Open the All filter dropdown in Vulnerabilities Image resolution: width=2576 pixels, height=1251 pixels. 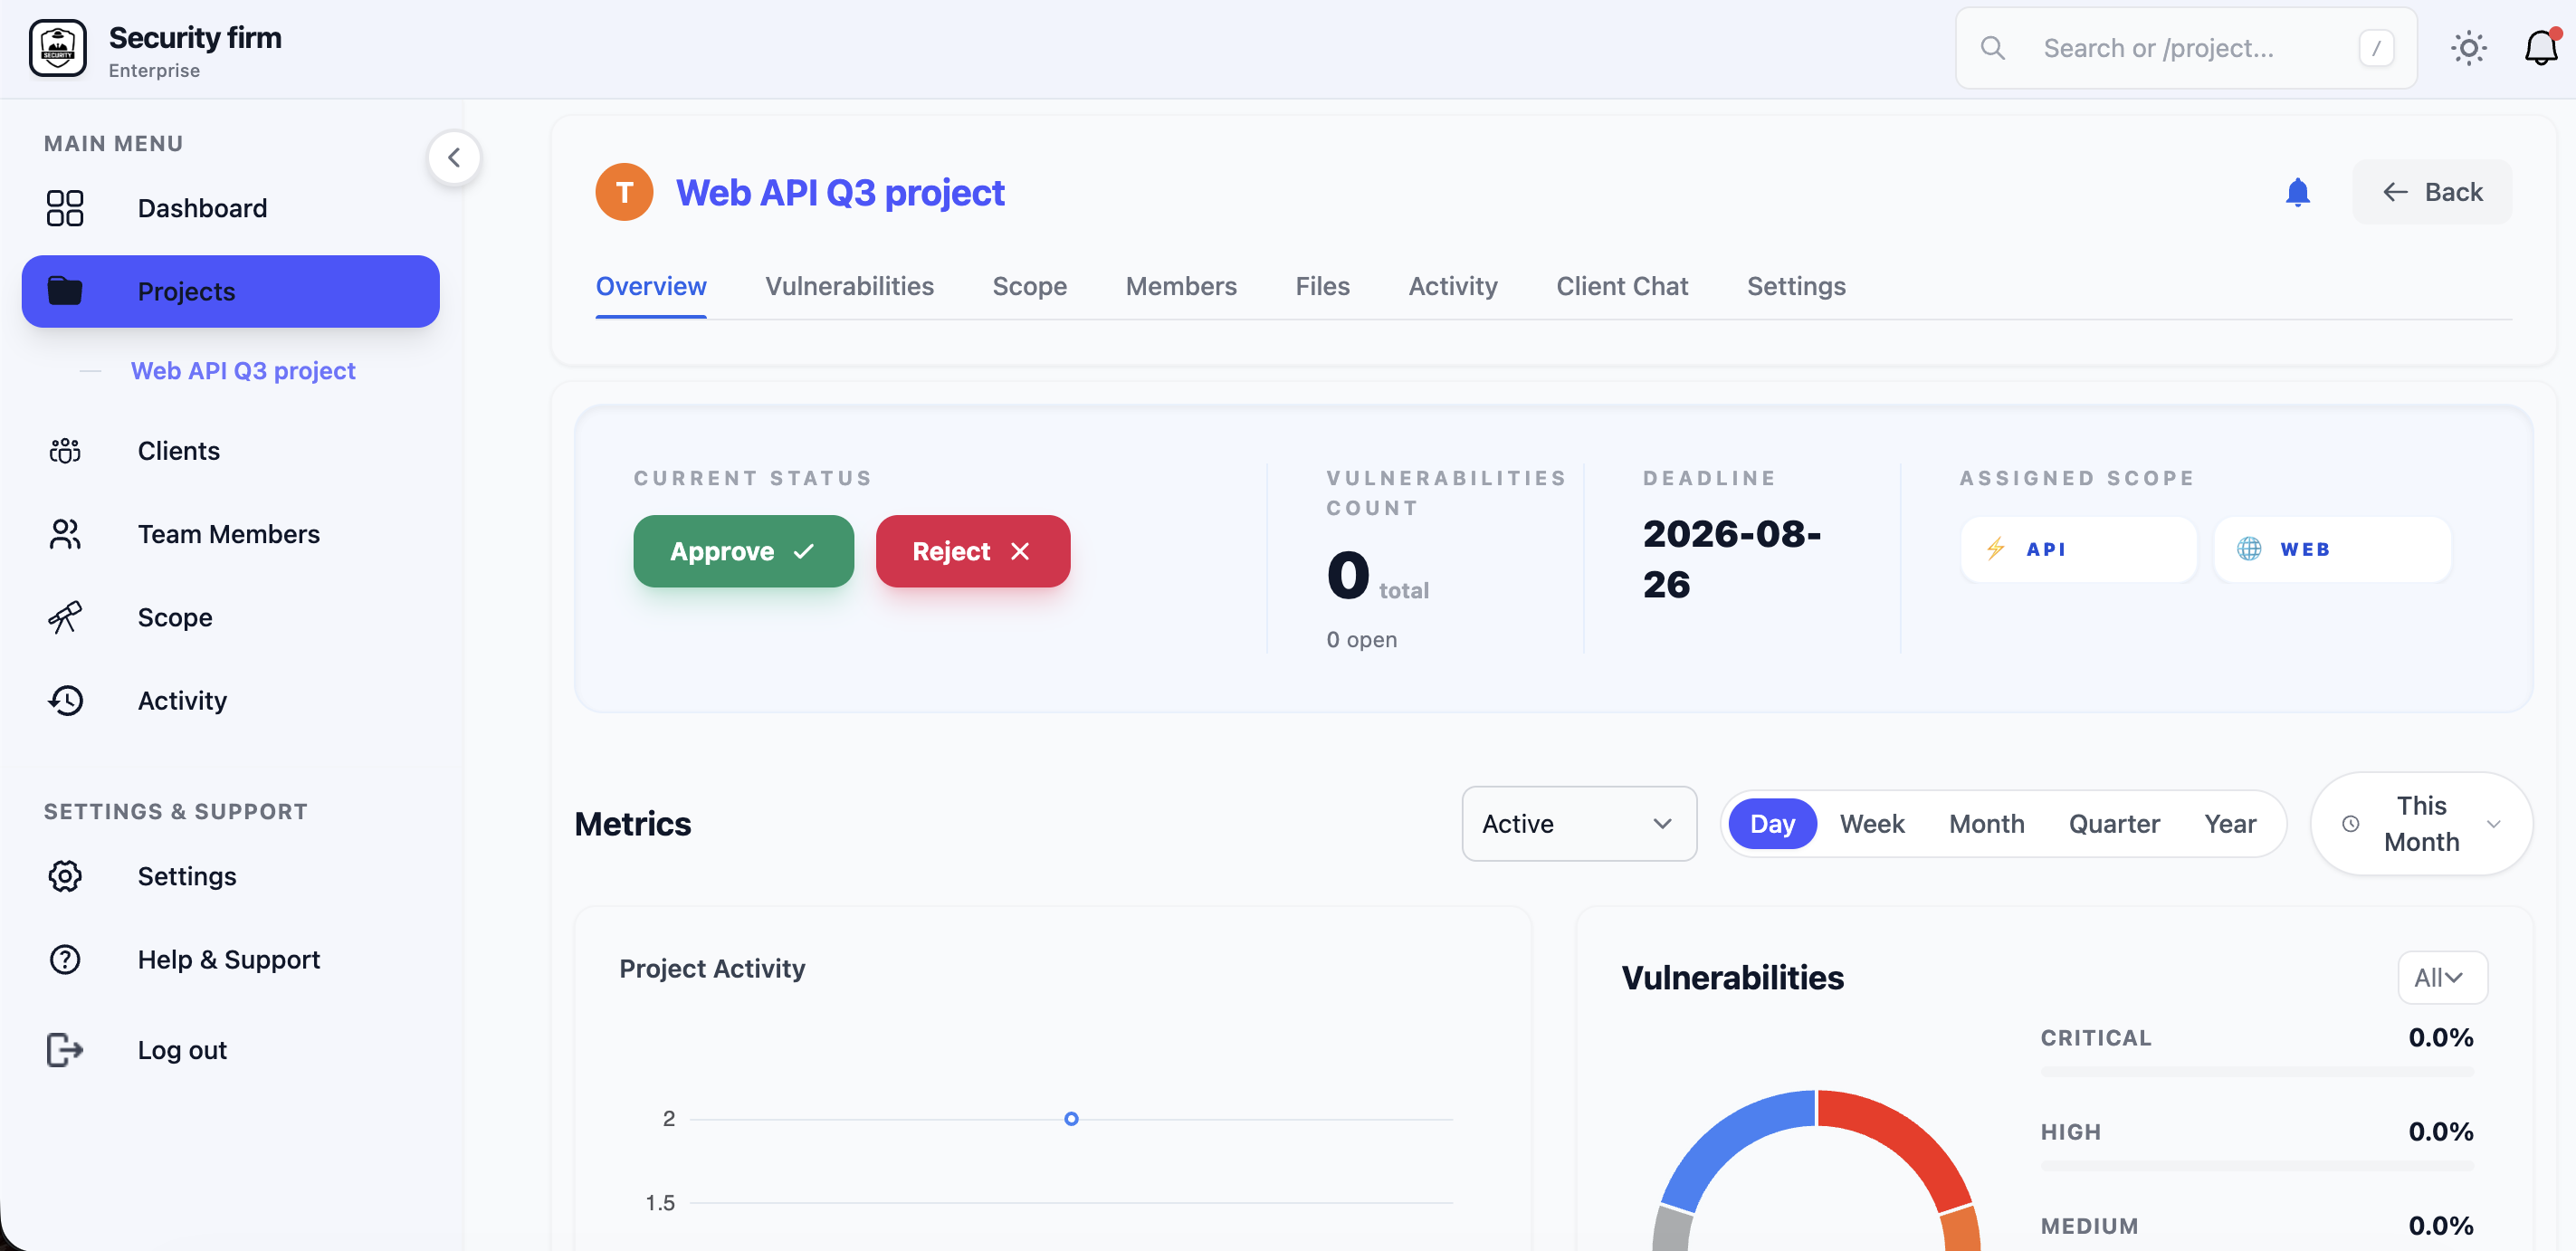click(x=2442, y=977)
